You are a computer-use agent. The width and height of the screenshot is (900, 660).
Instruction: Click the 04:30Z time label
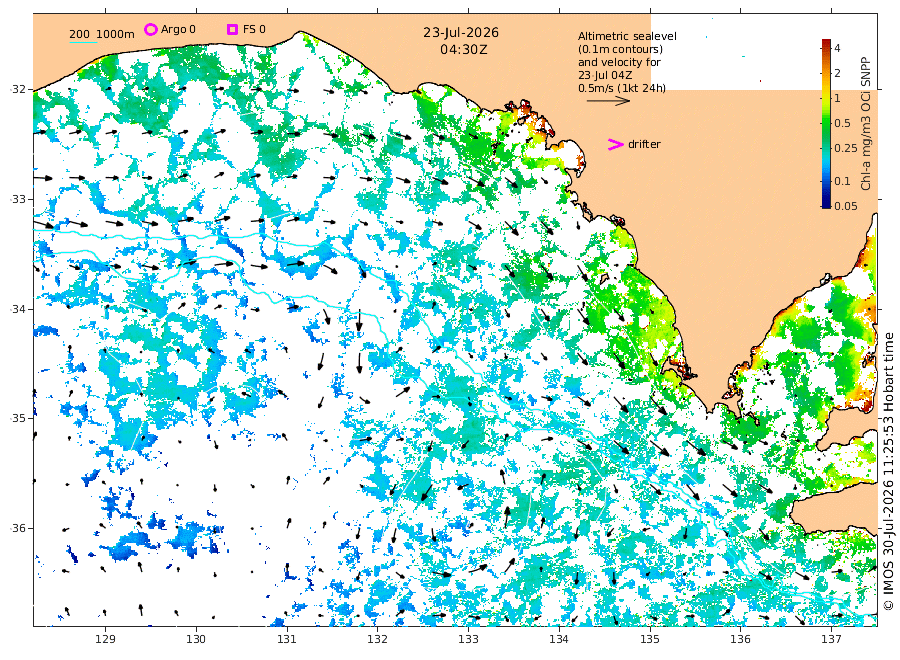[x=464, y=50]
